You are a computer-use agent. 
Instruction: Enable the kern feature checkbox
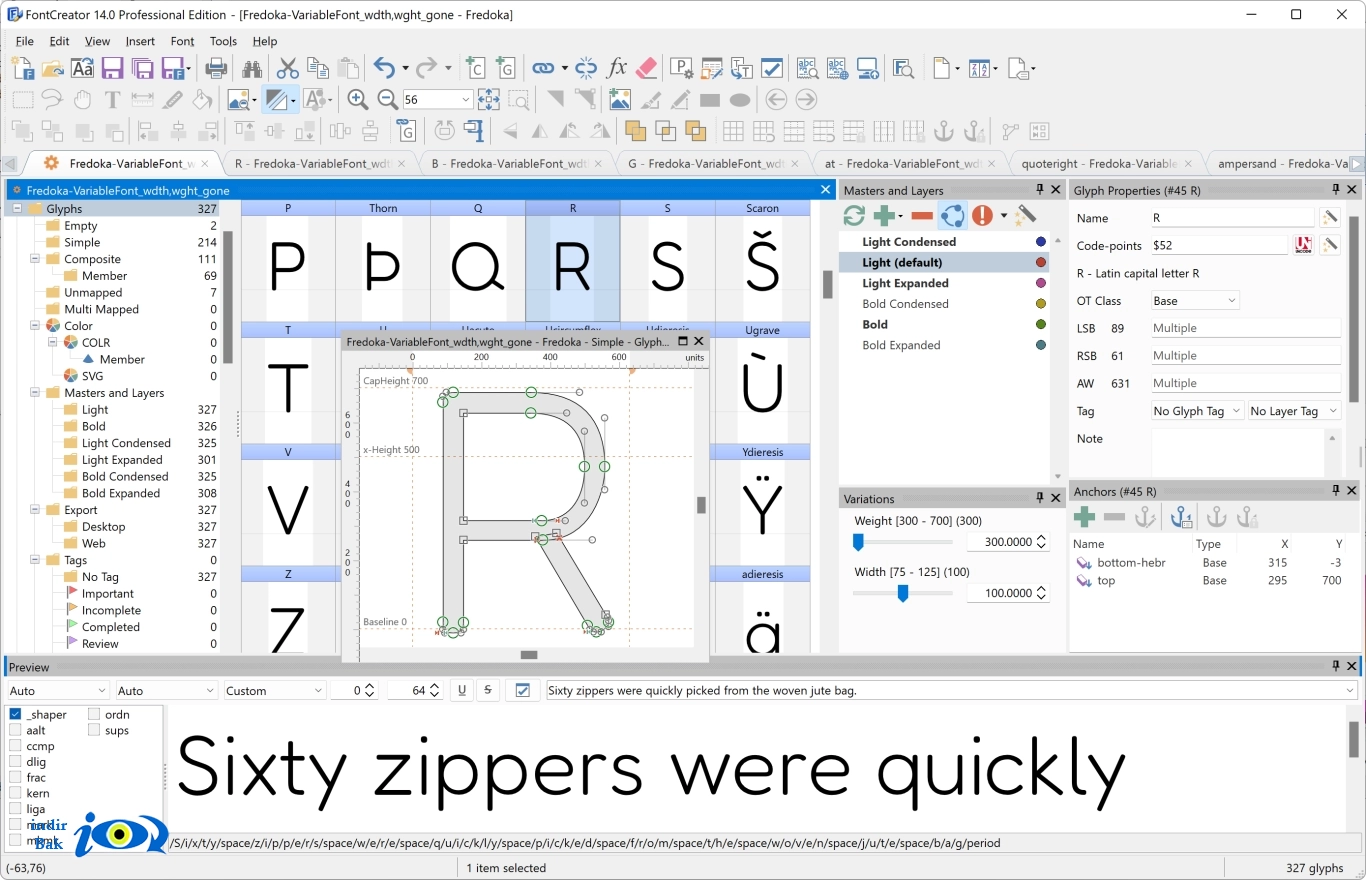(x=15, y=793)
